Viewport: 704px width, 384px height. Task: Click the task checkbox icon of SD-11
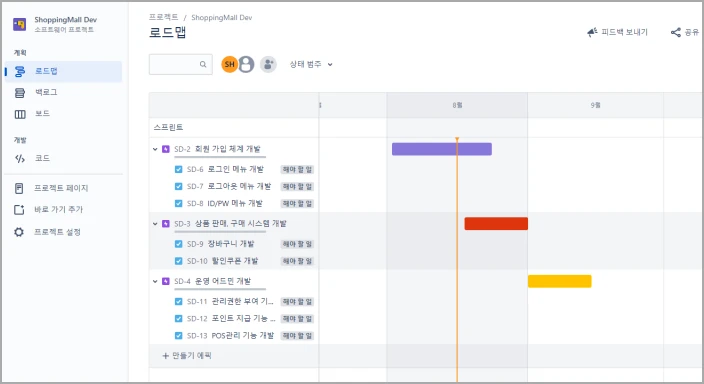coord(179,301)
